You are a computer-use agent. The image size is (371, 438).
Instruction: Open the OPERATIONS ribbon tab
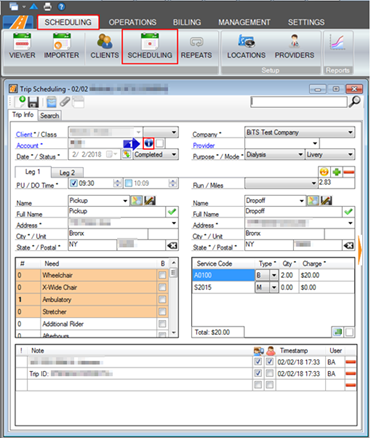click(x=132, y=22)
